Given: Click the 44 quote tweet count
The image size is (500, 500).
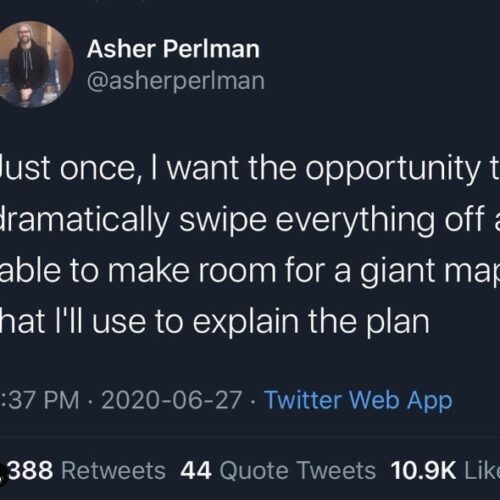Looking at the screenshot, I should click(x=196, y=470).
